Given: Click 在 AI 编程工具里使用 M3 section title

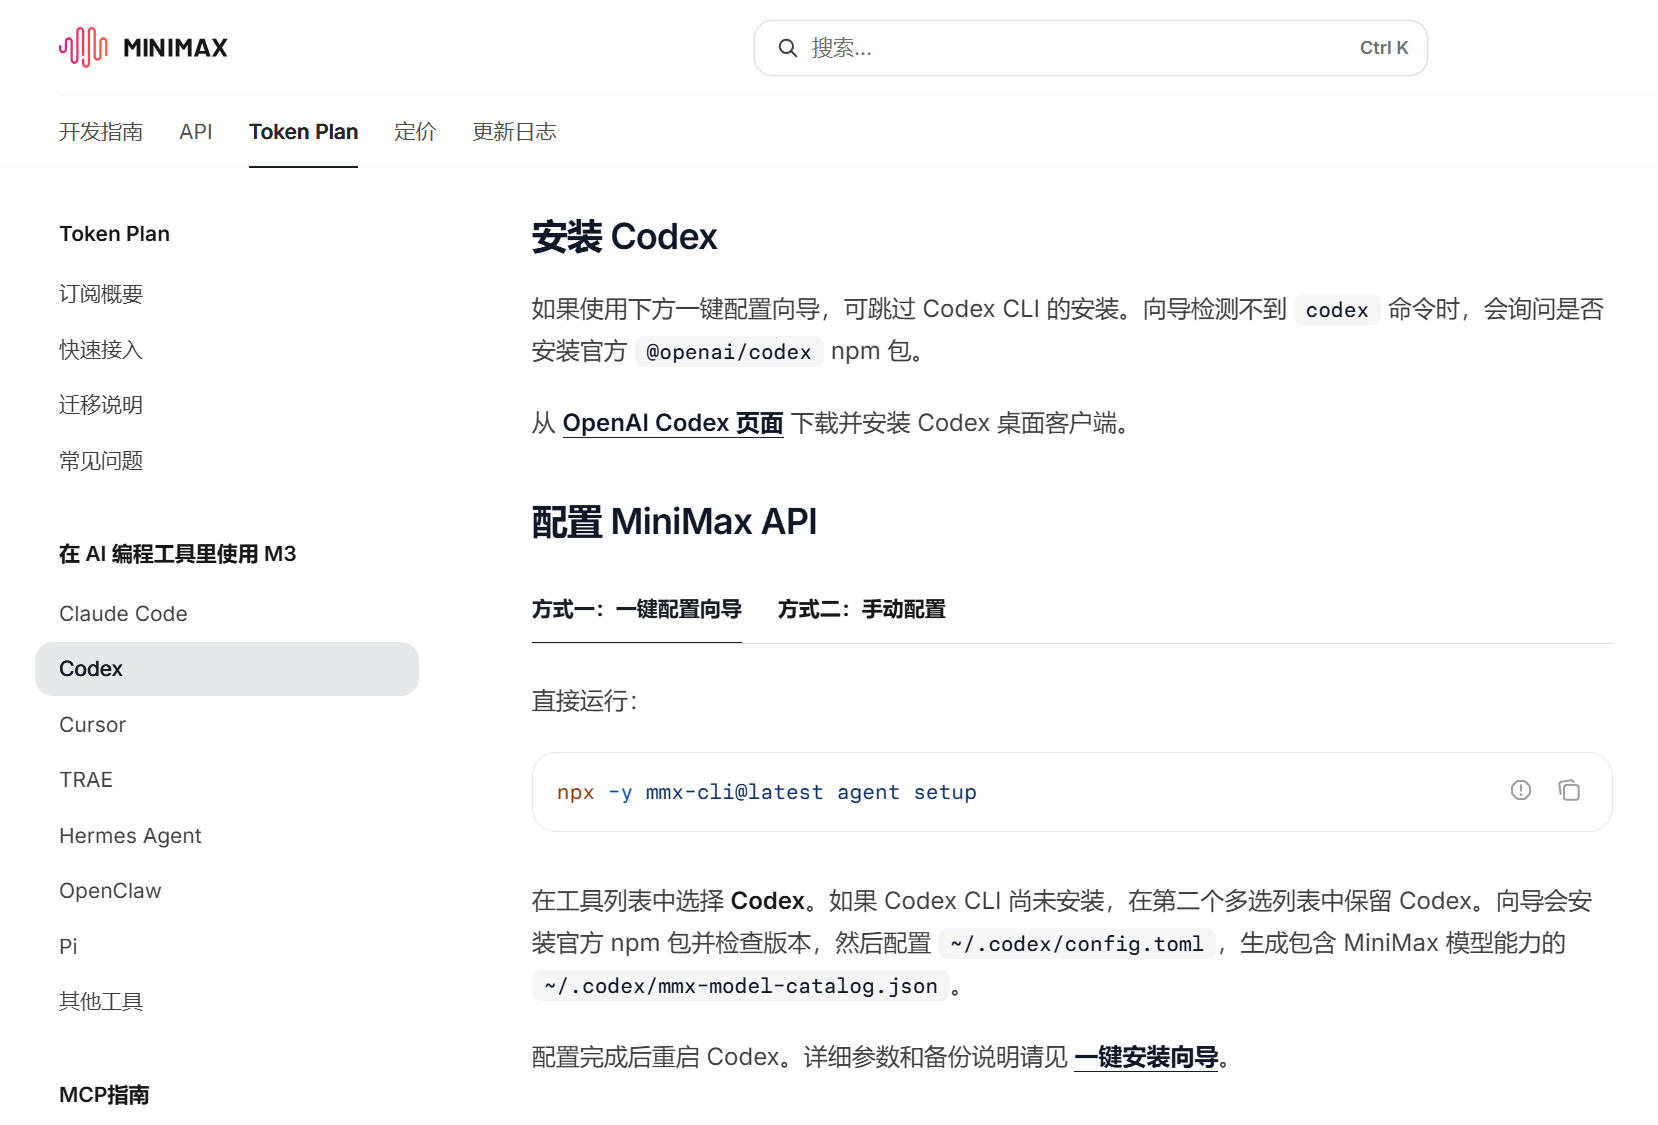Looking at the screenshot, I should tap(178, 554).
